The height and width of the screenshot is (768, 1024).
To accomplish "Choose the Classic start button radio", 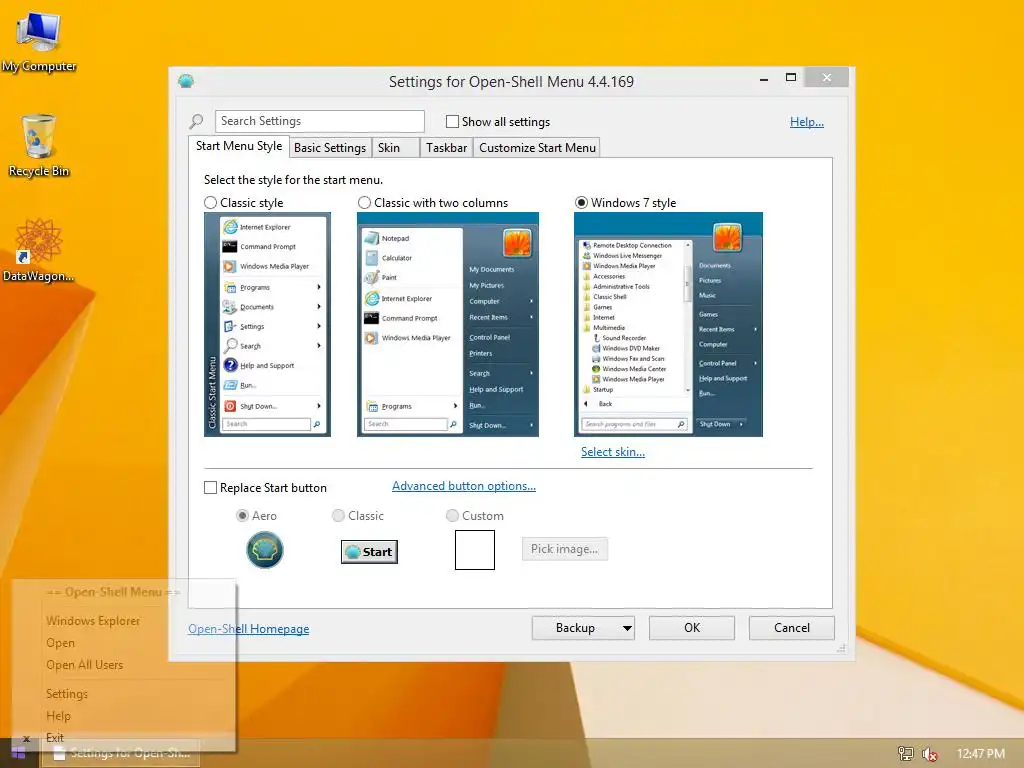I will [x=338, y=515].
